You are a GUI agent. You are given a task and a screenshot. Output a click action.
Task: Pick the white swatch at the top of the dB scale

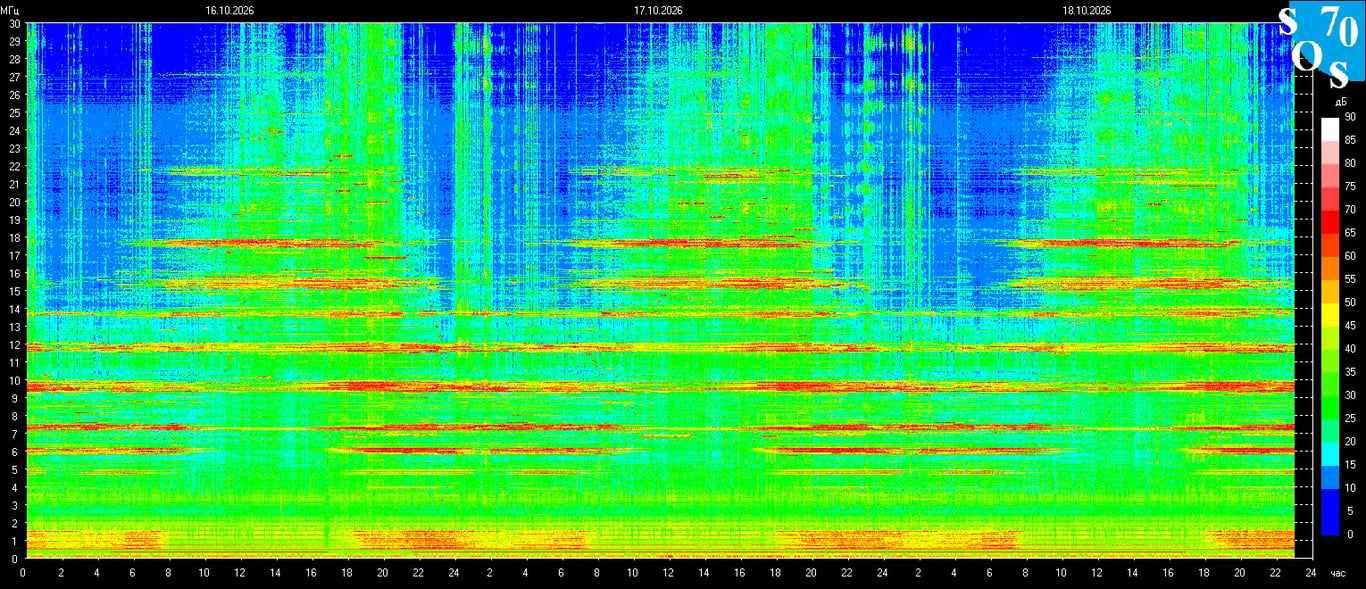click(1330, 128)
